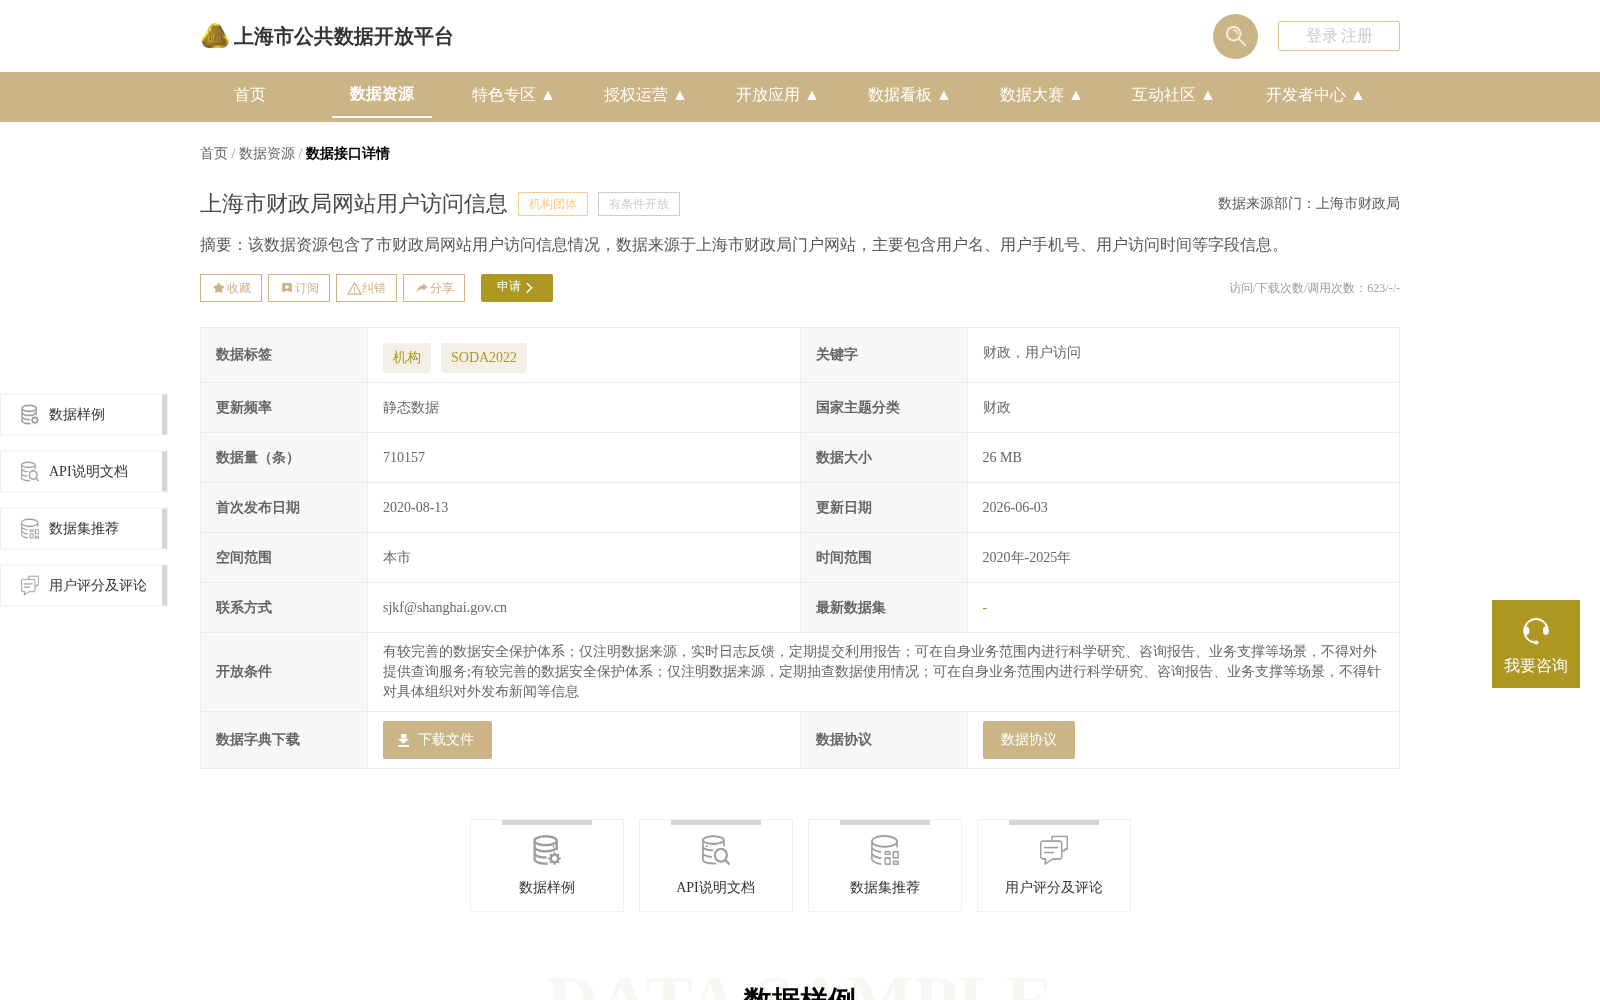This screenshot has width=1600, height=1000.
Task: Click 下载文件 download dictionary button
Action: 437,740
